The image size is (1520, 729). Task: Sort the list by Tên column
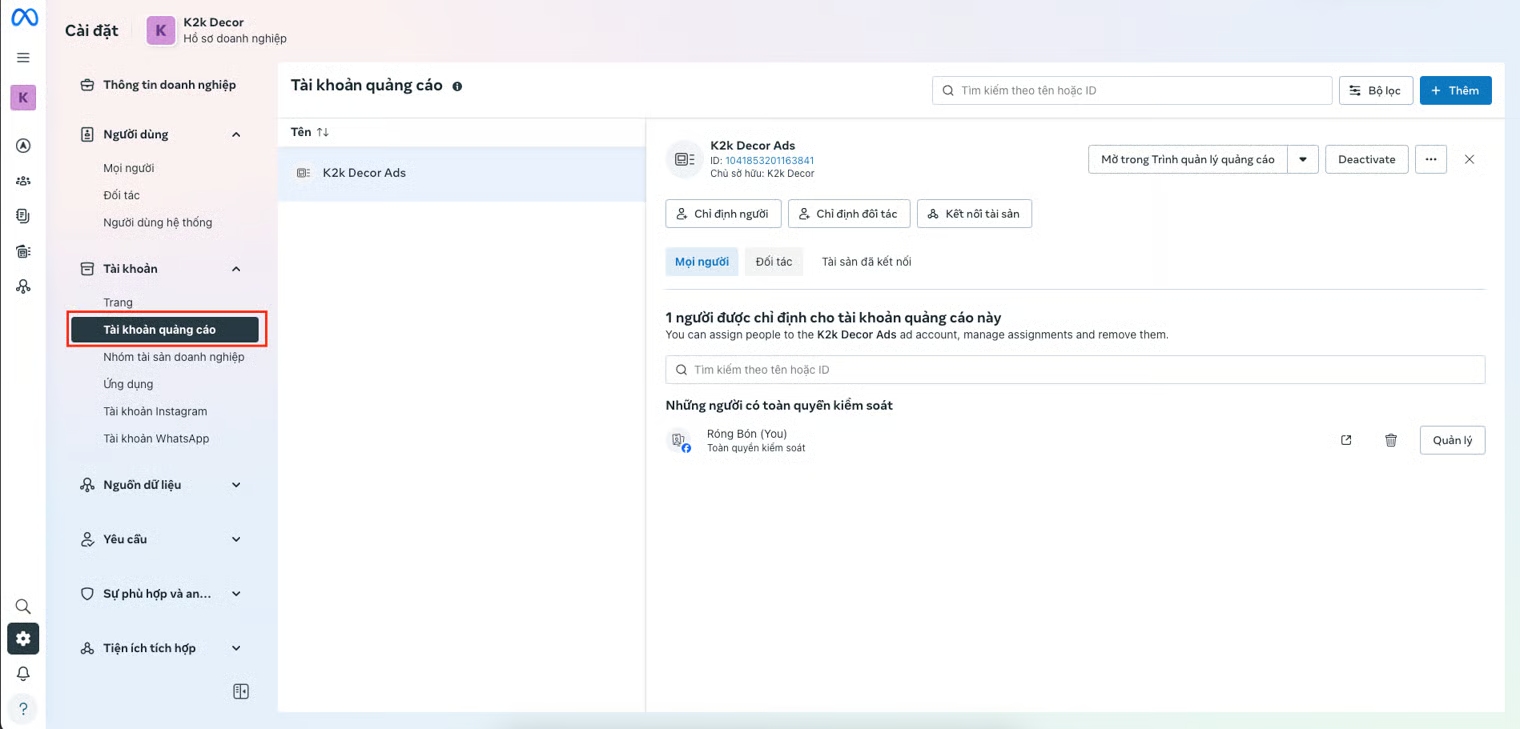point(309,132)
